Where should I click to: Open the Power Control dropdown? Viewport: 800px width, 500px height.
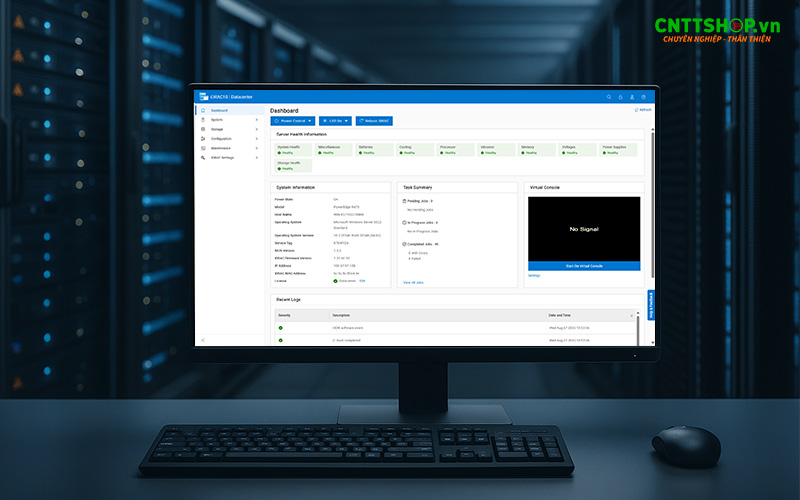coord(292,121)
